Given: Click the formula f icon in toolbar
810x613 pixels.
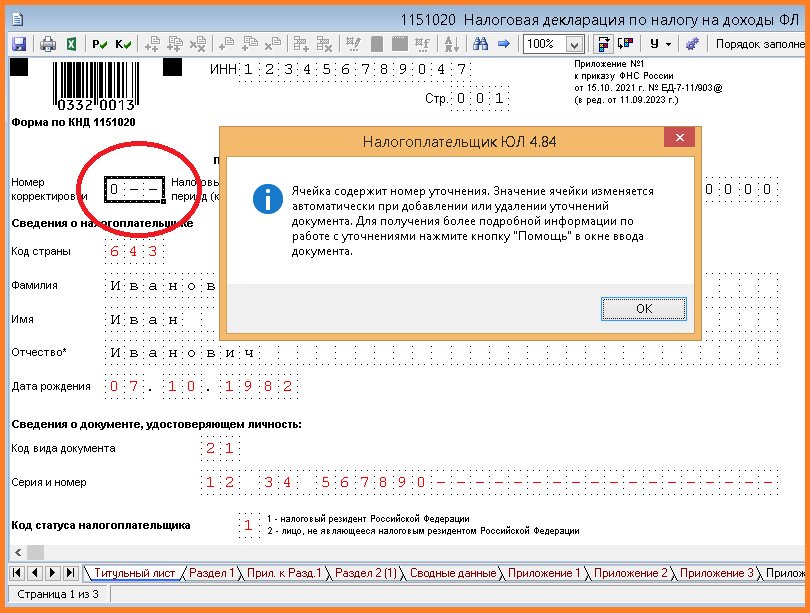Looking at the screenshot, I should (422, 44).
